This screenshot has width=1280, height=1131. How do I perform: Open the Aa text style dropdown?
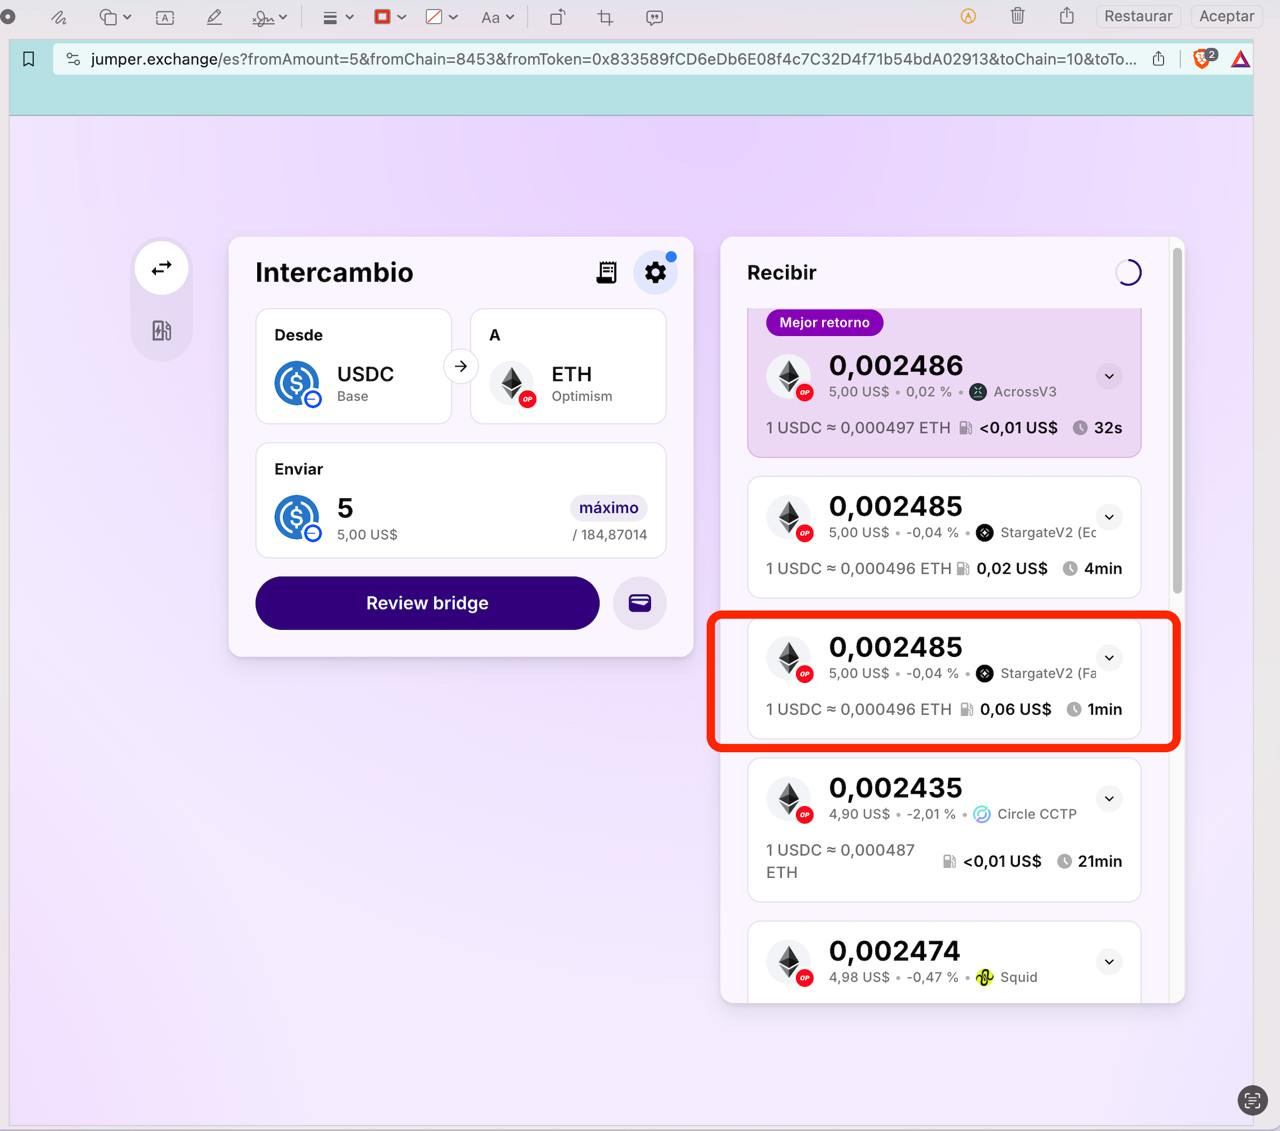(x=497, y=17)
